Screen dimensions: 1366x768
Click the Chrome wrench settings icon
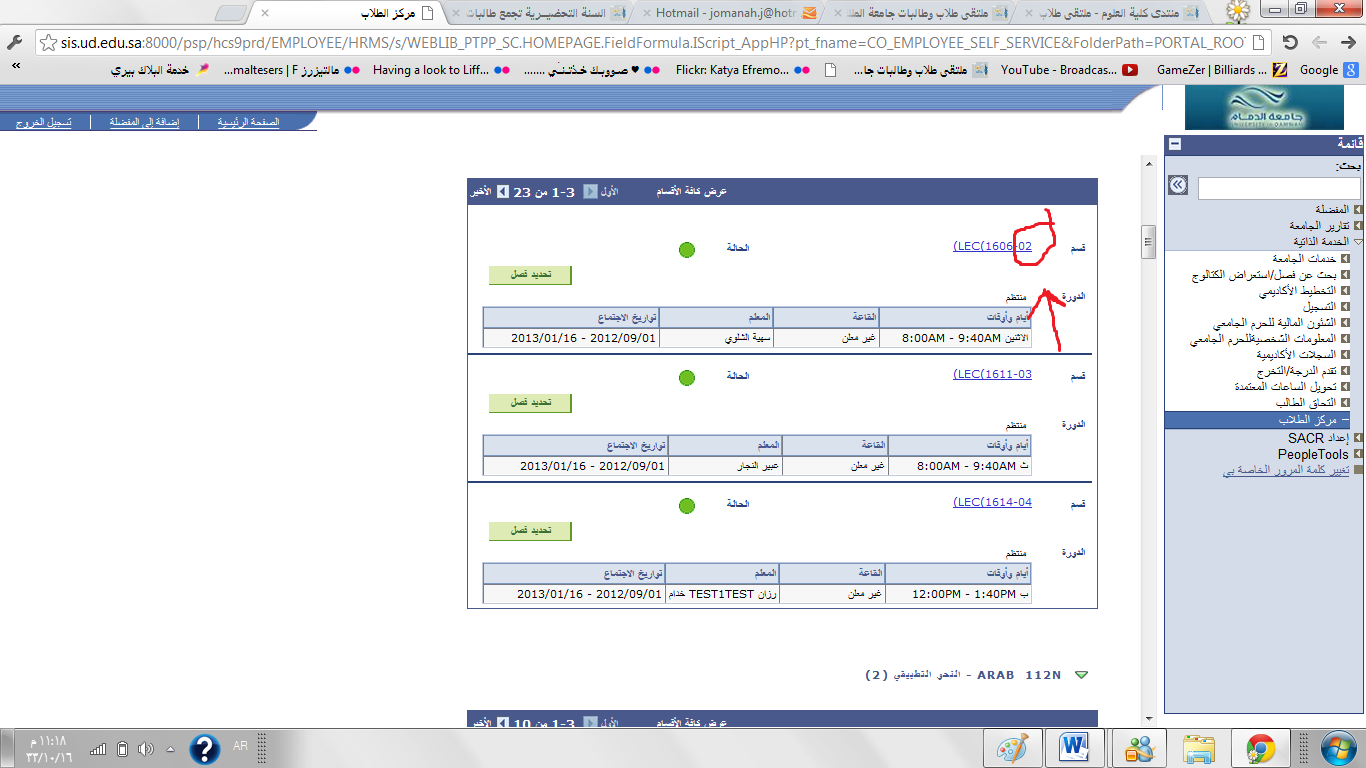pyautogui.click(x=14, y=44)
